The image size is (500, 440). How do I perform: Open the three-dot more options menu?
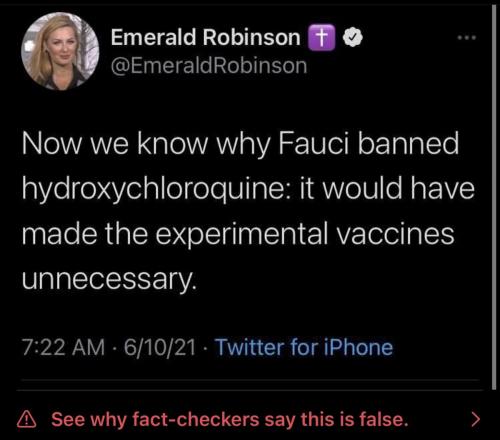coord(467,38)
